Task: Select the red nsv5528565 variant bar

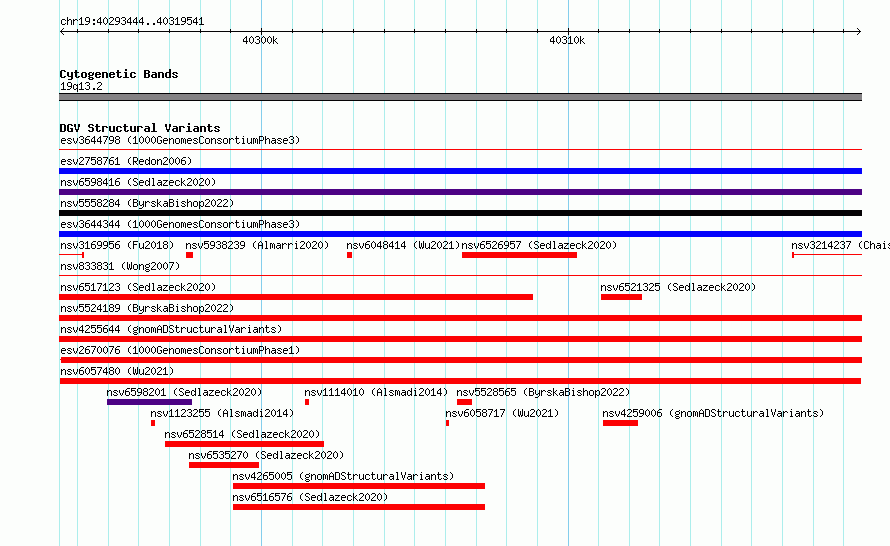Action: coord(464,402)
